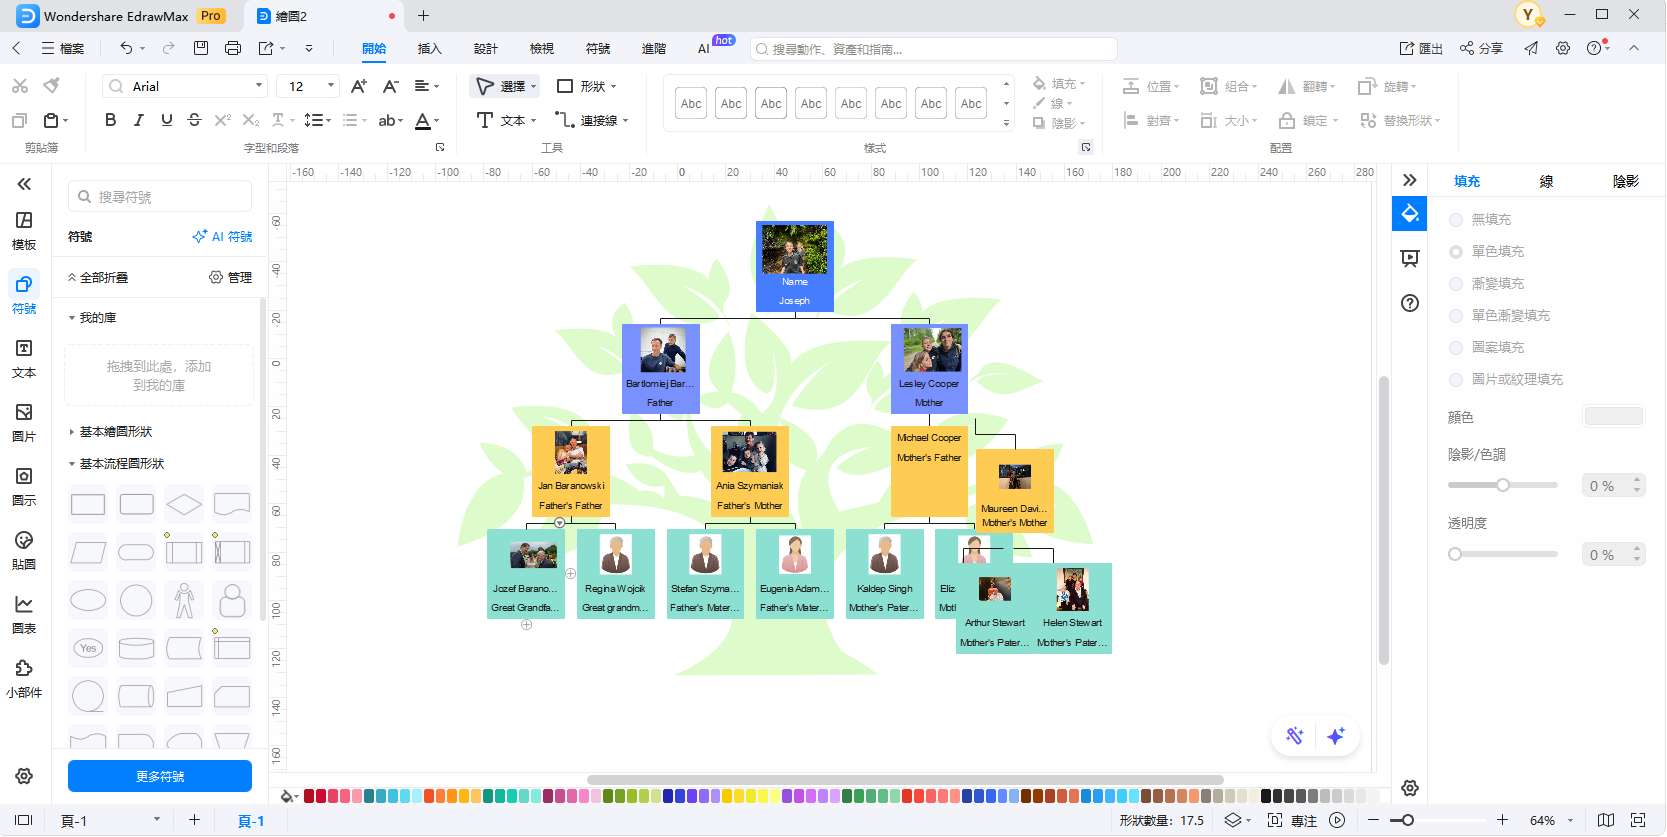Select the No Fill radio option
Image resolution: width=1667 pixels, height=837 pixels.
pyautogui.click(x=1456, y=220)
